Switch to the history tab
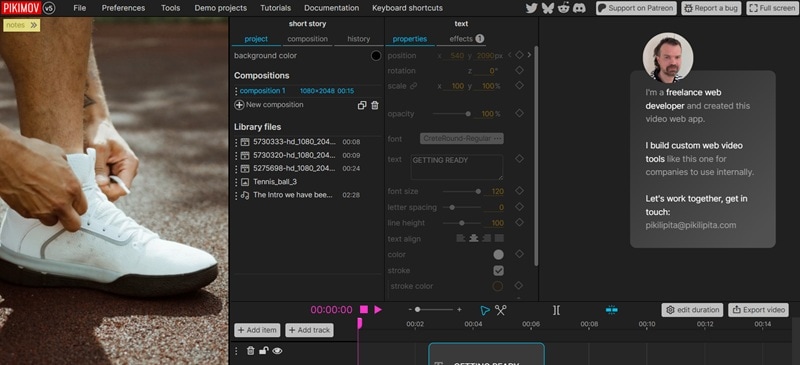The width and height of the screenshot is (800, 365). [359, 39]
